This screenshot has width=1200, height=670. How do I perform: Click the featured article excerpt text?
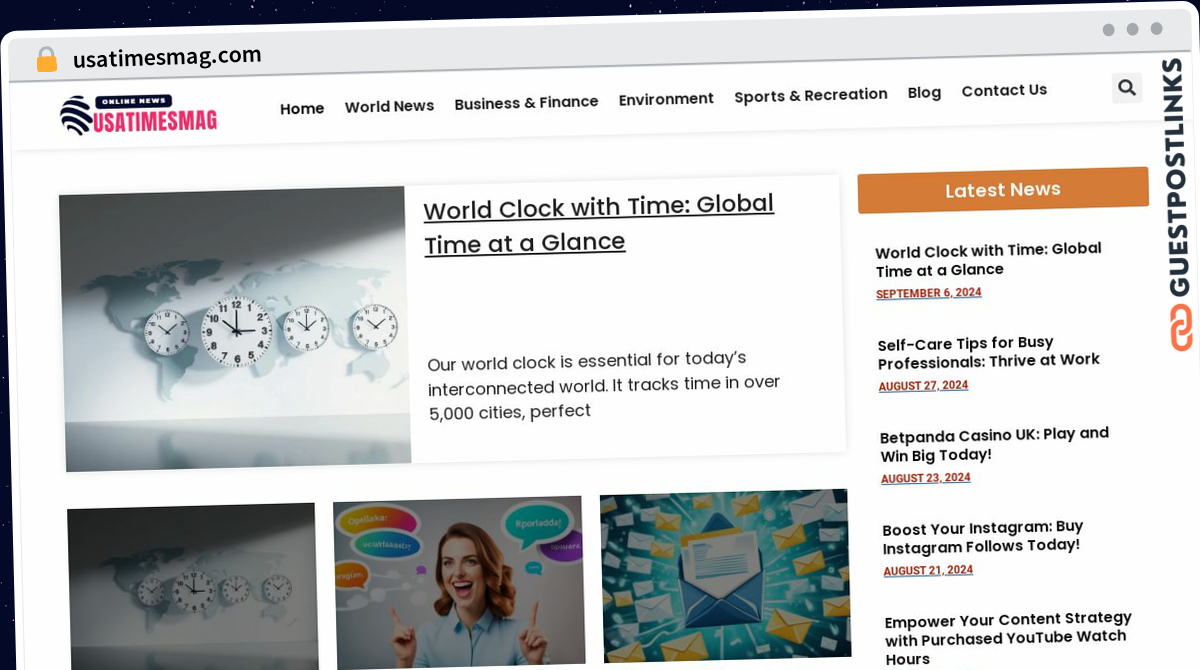point(603,386)
